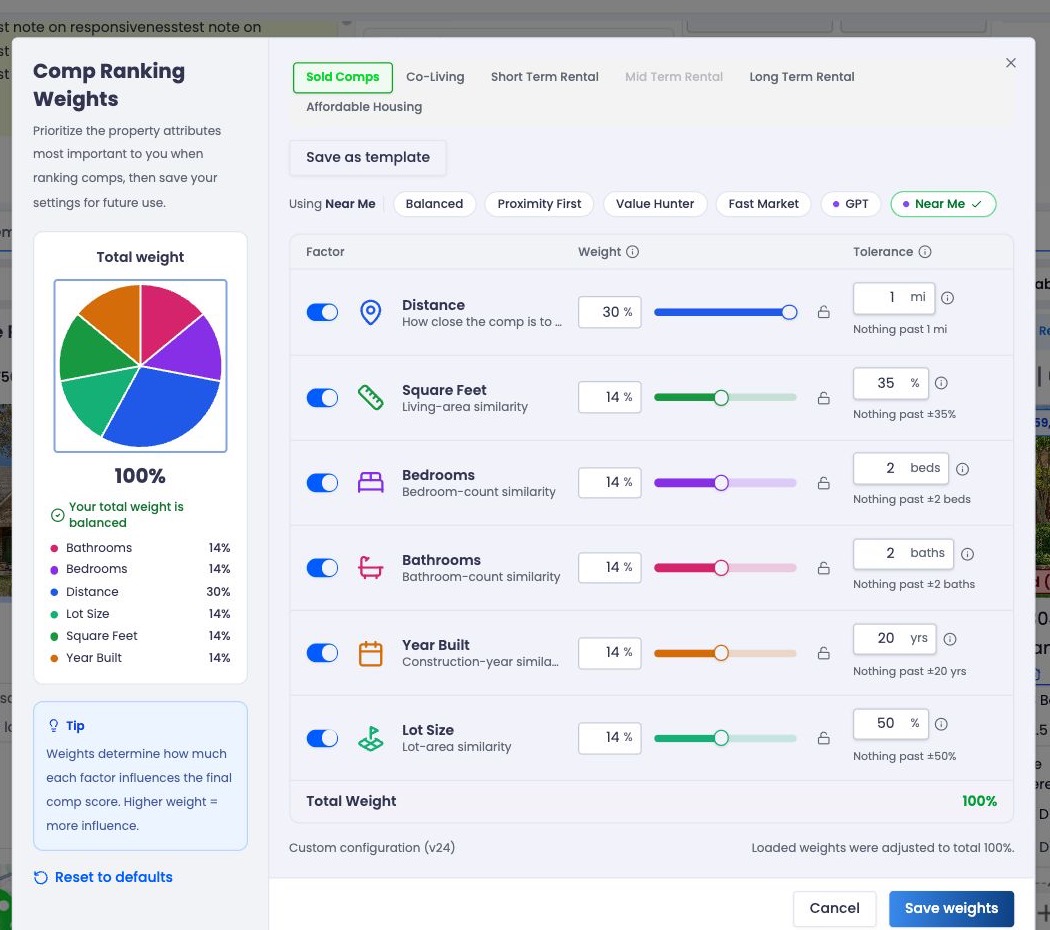Click the balanced weight checkmark icon
Screen dimensions: 1050x930
[58, 515]
